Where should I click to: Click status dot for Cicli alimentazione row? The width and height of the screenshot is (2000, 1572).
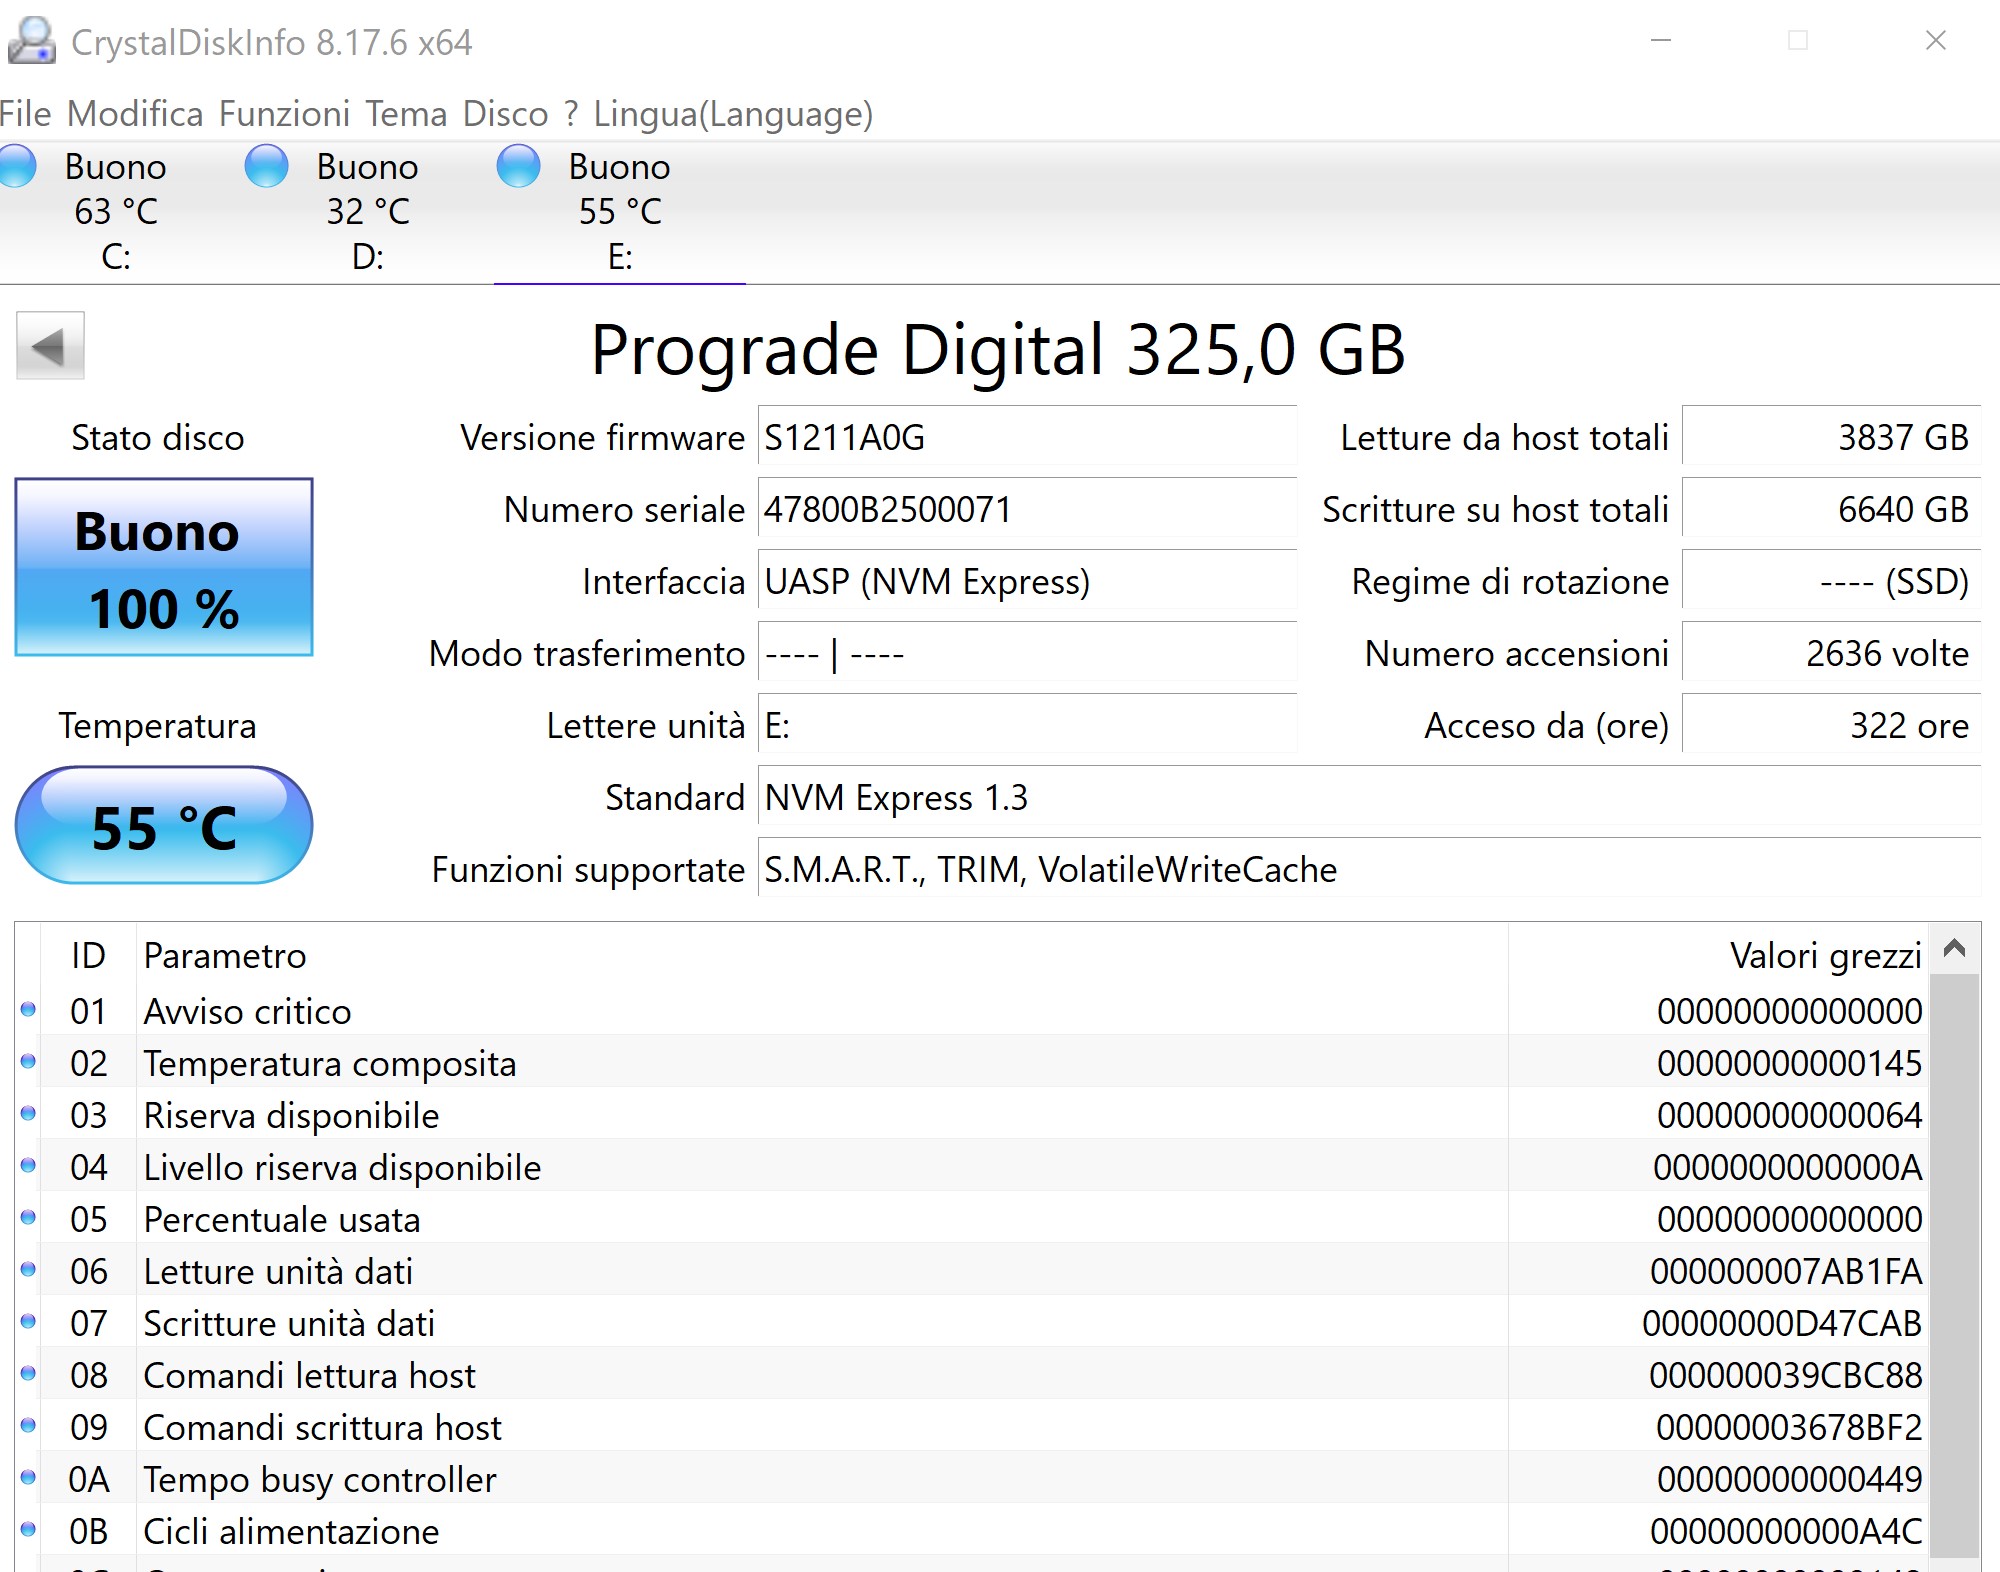pyautogui.click(x=28, y=1530)
